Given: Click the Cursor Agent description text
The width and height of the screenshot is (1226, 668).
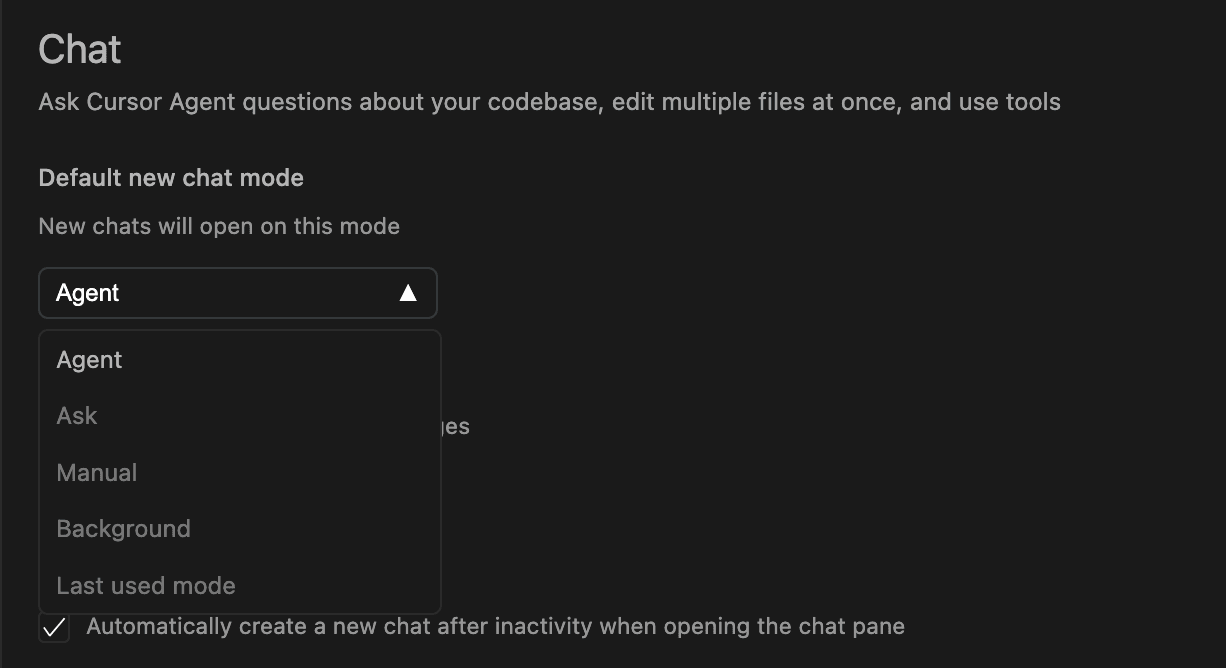Looking at the screenshot, I should tap(549, 101).
